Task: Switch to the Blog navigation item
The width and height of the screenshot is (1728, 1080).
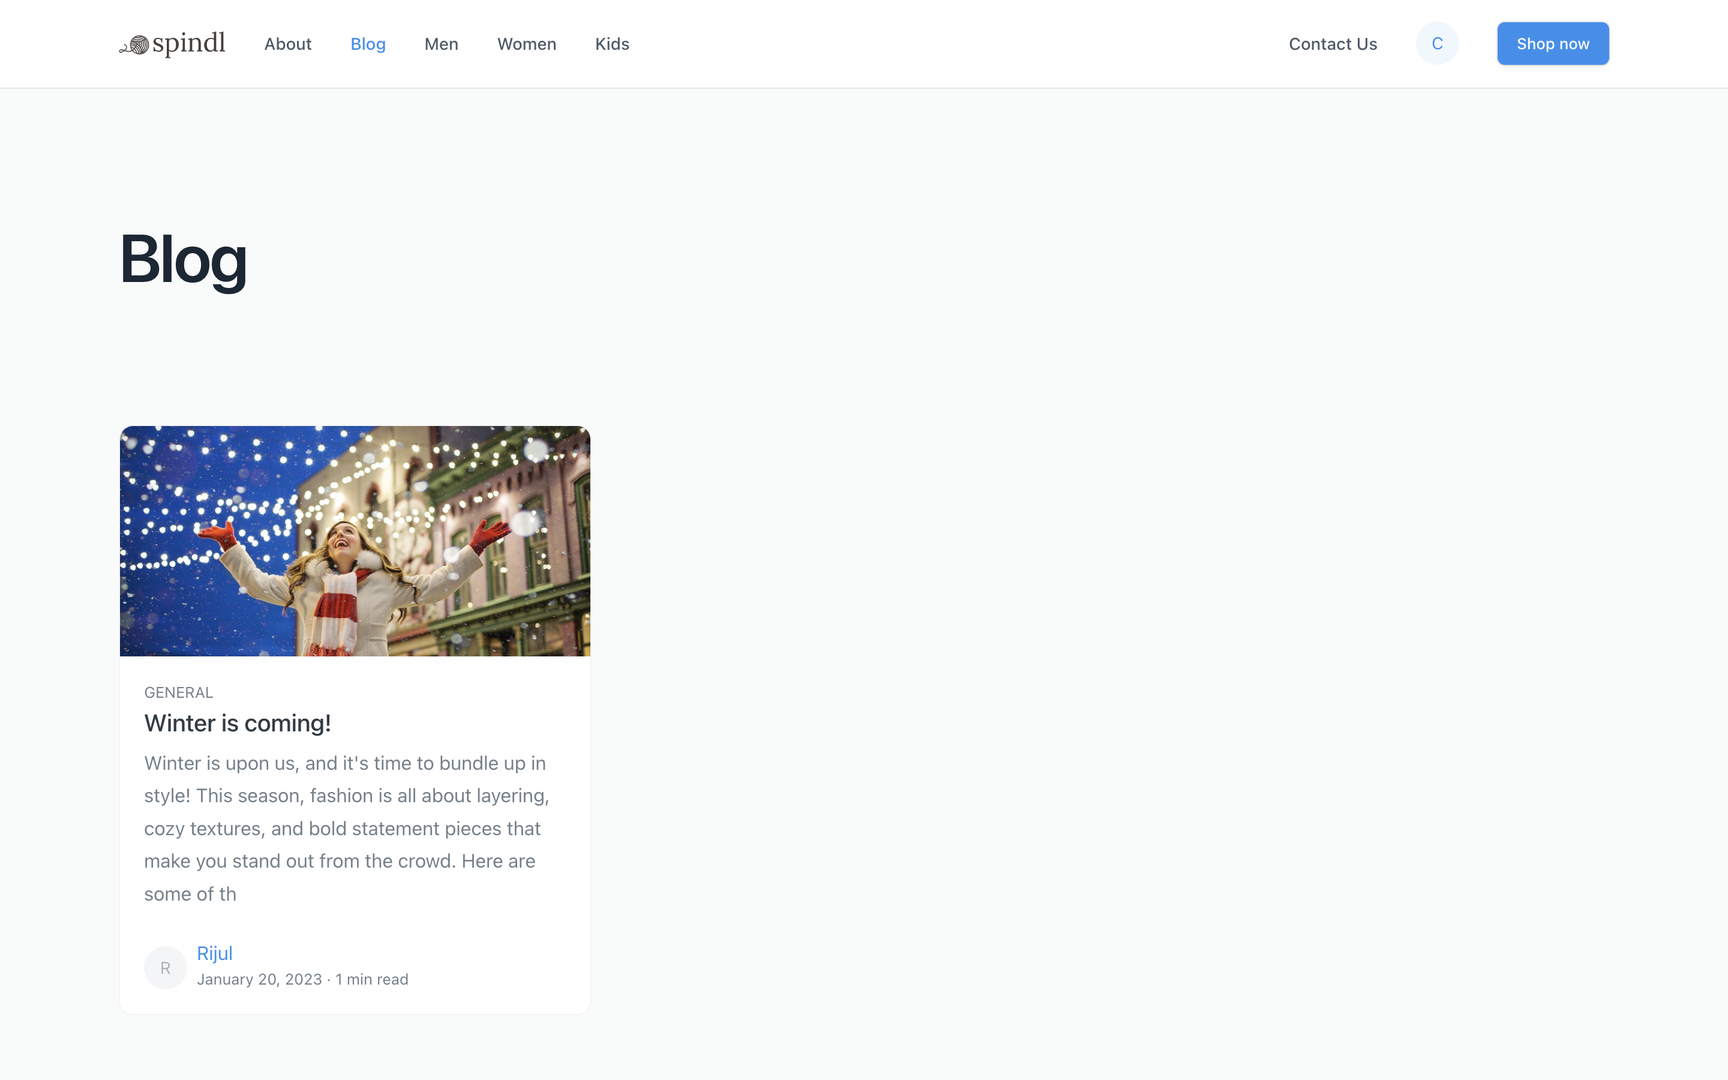Action: [x=368, y=44]
